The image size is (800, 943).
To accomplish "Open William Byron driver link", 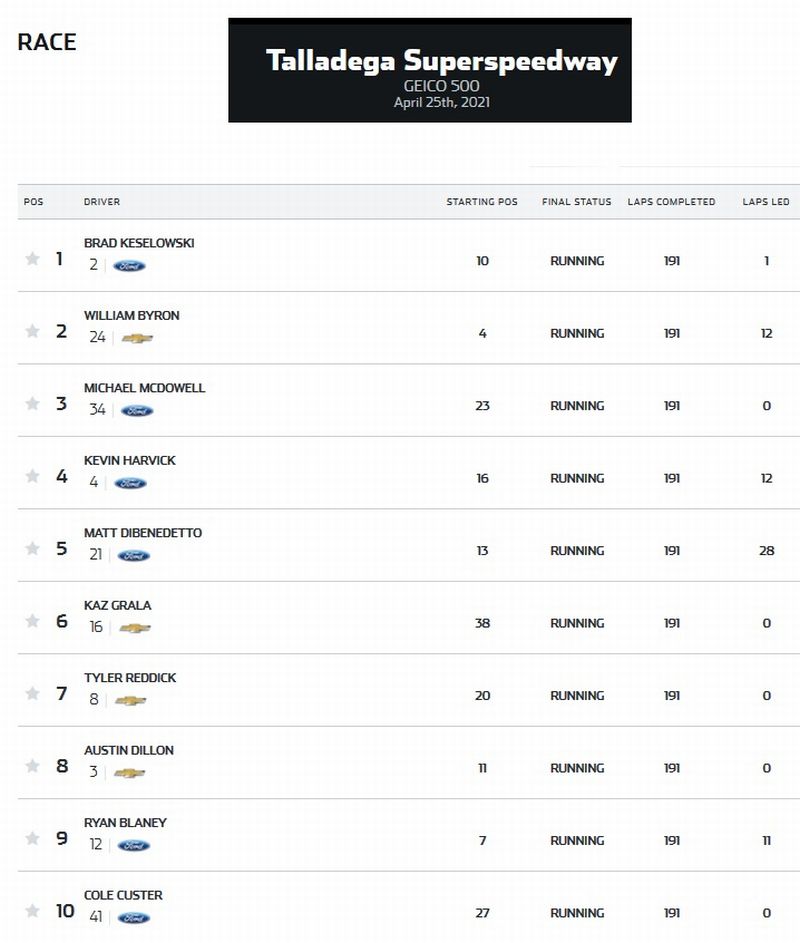I will click(x=132, y=316).
